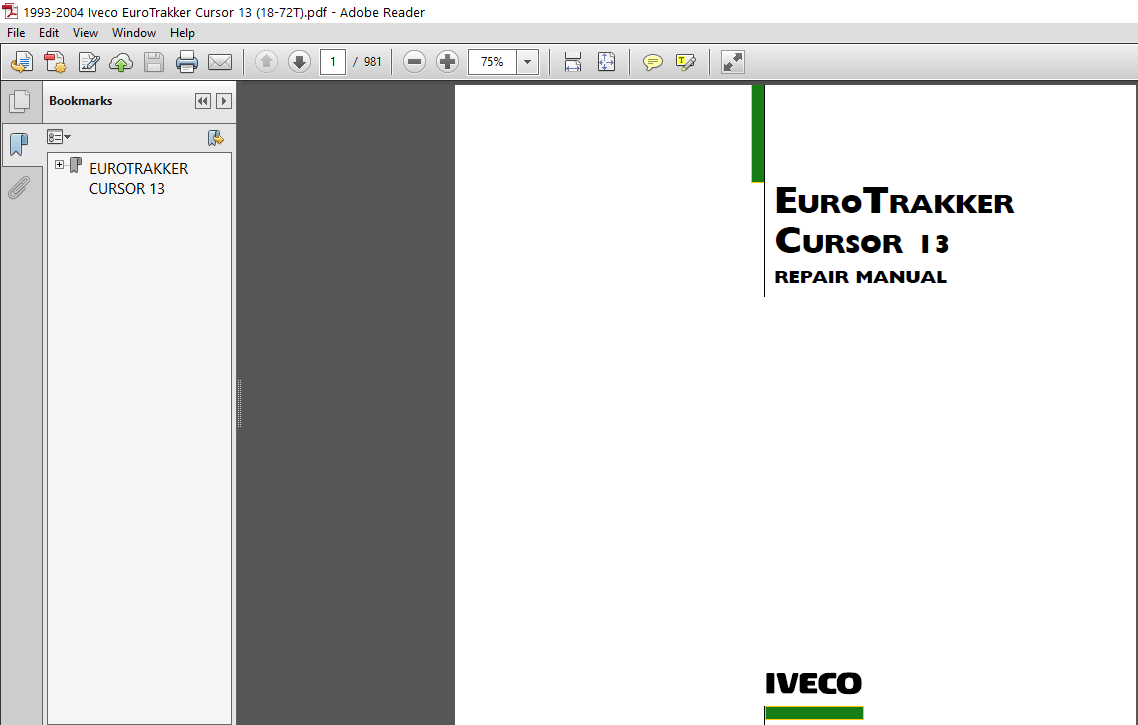Open the bookmarks options dropdown menu
This screenshot has height=725, width=1138.
(59, 136)
